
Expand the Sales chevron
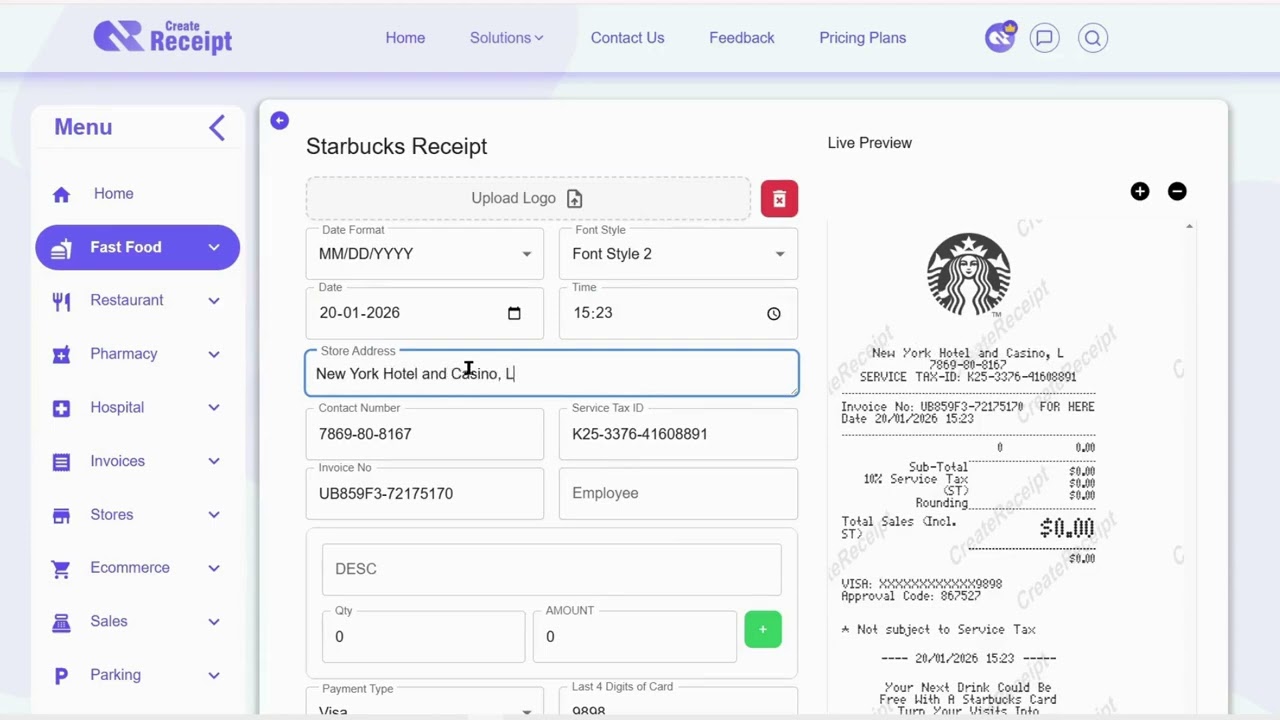pos(214,621)
